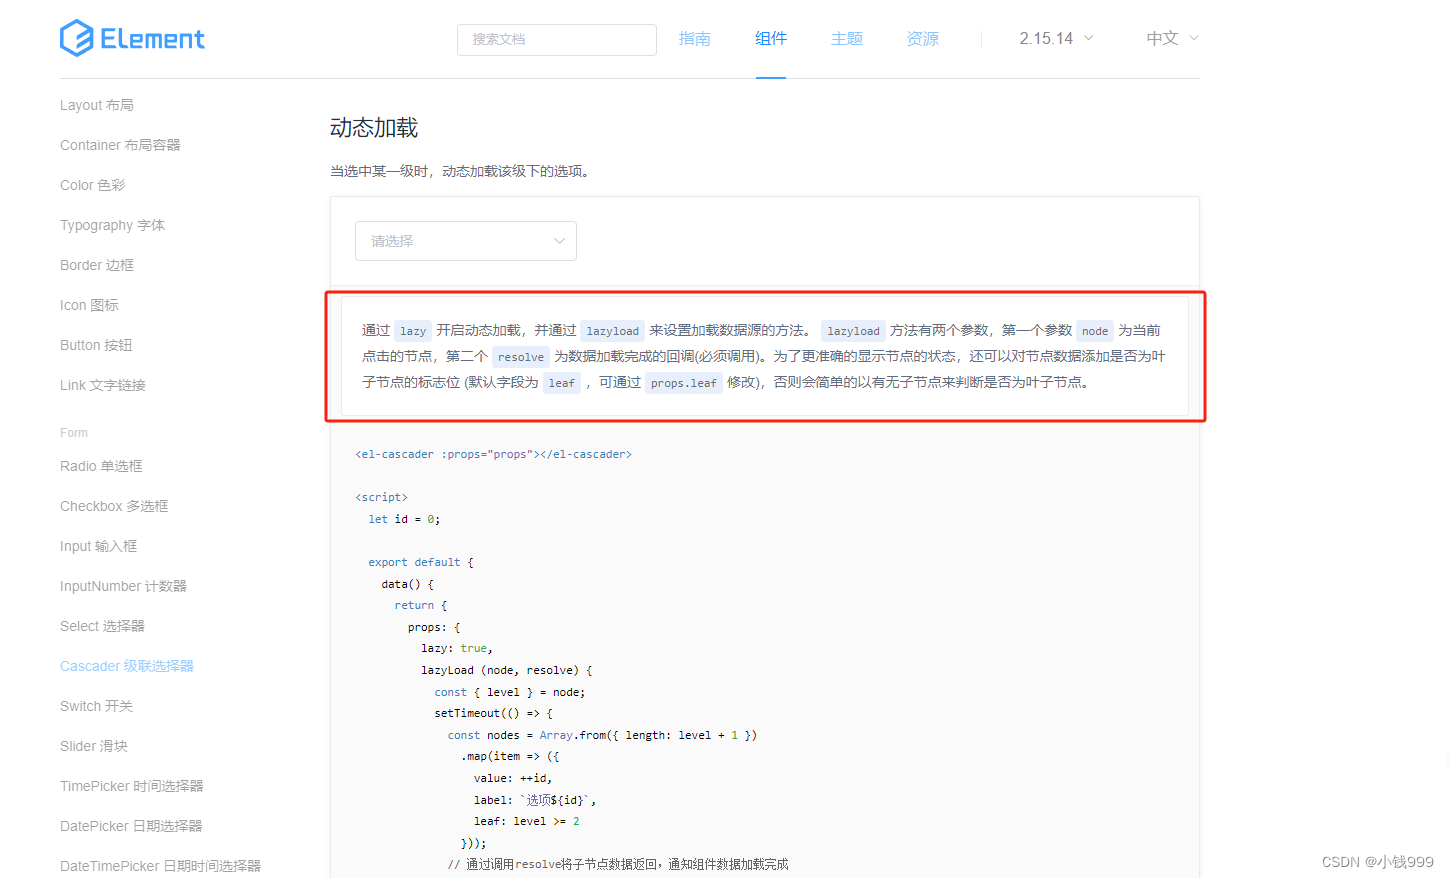Click the el-cascader code line
Image resolution: width=1449 pixels, height=878 pixels.
[494, 454]
